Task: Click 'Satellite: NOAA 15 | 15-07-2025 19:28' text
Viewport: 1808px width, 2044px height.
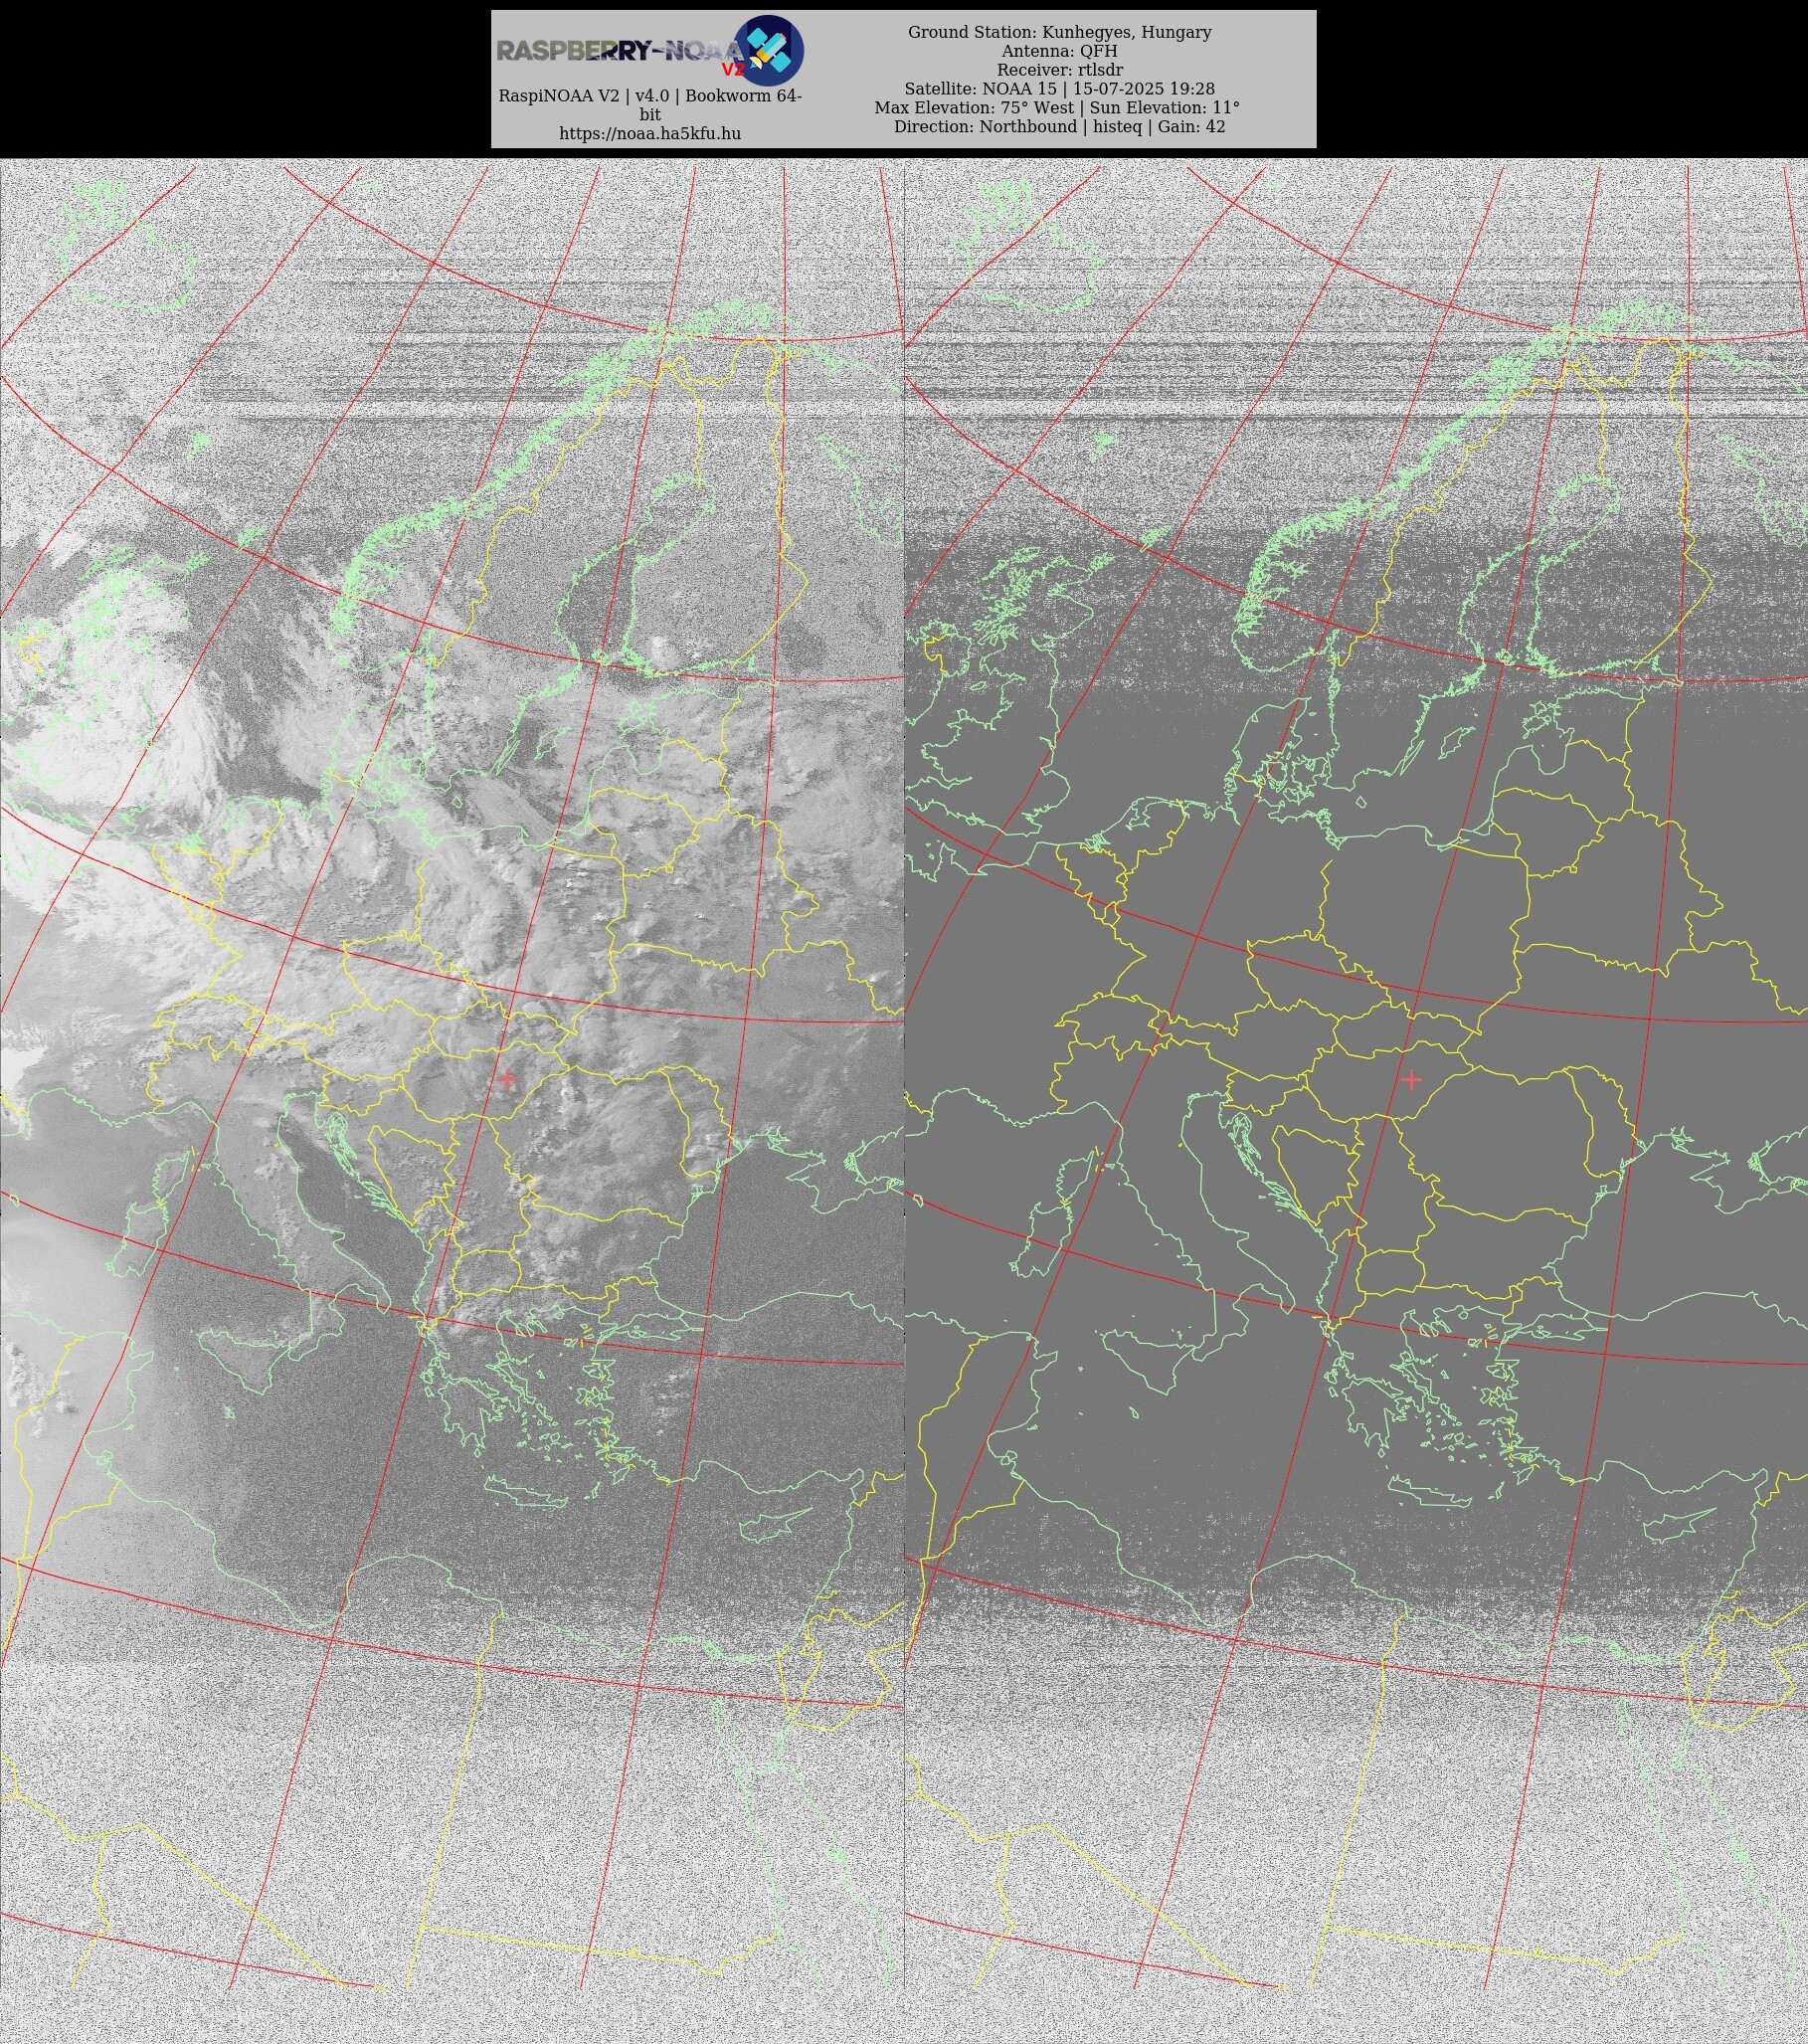Action: pyautogui.click(x=1060, y=89)
